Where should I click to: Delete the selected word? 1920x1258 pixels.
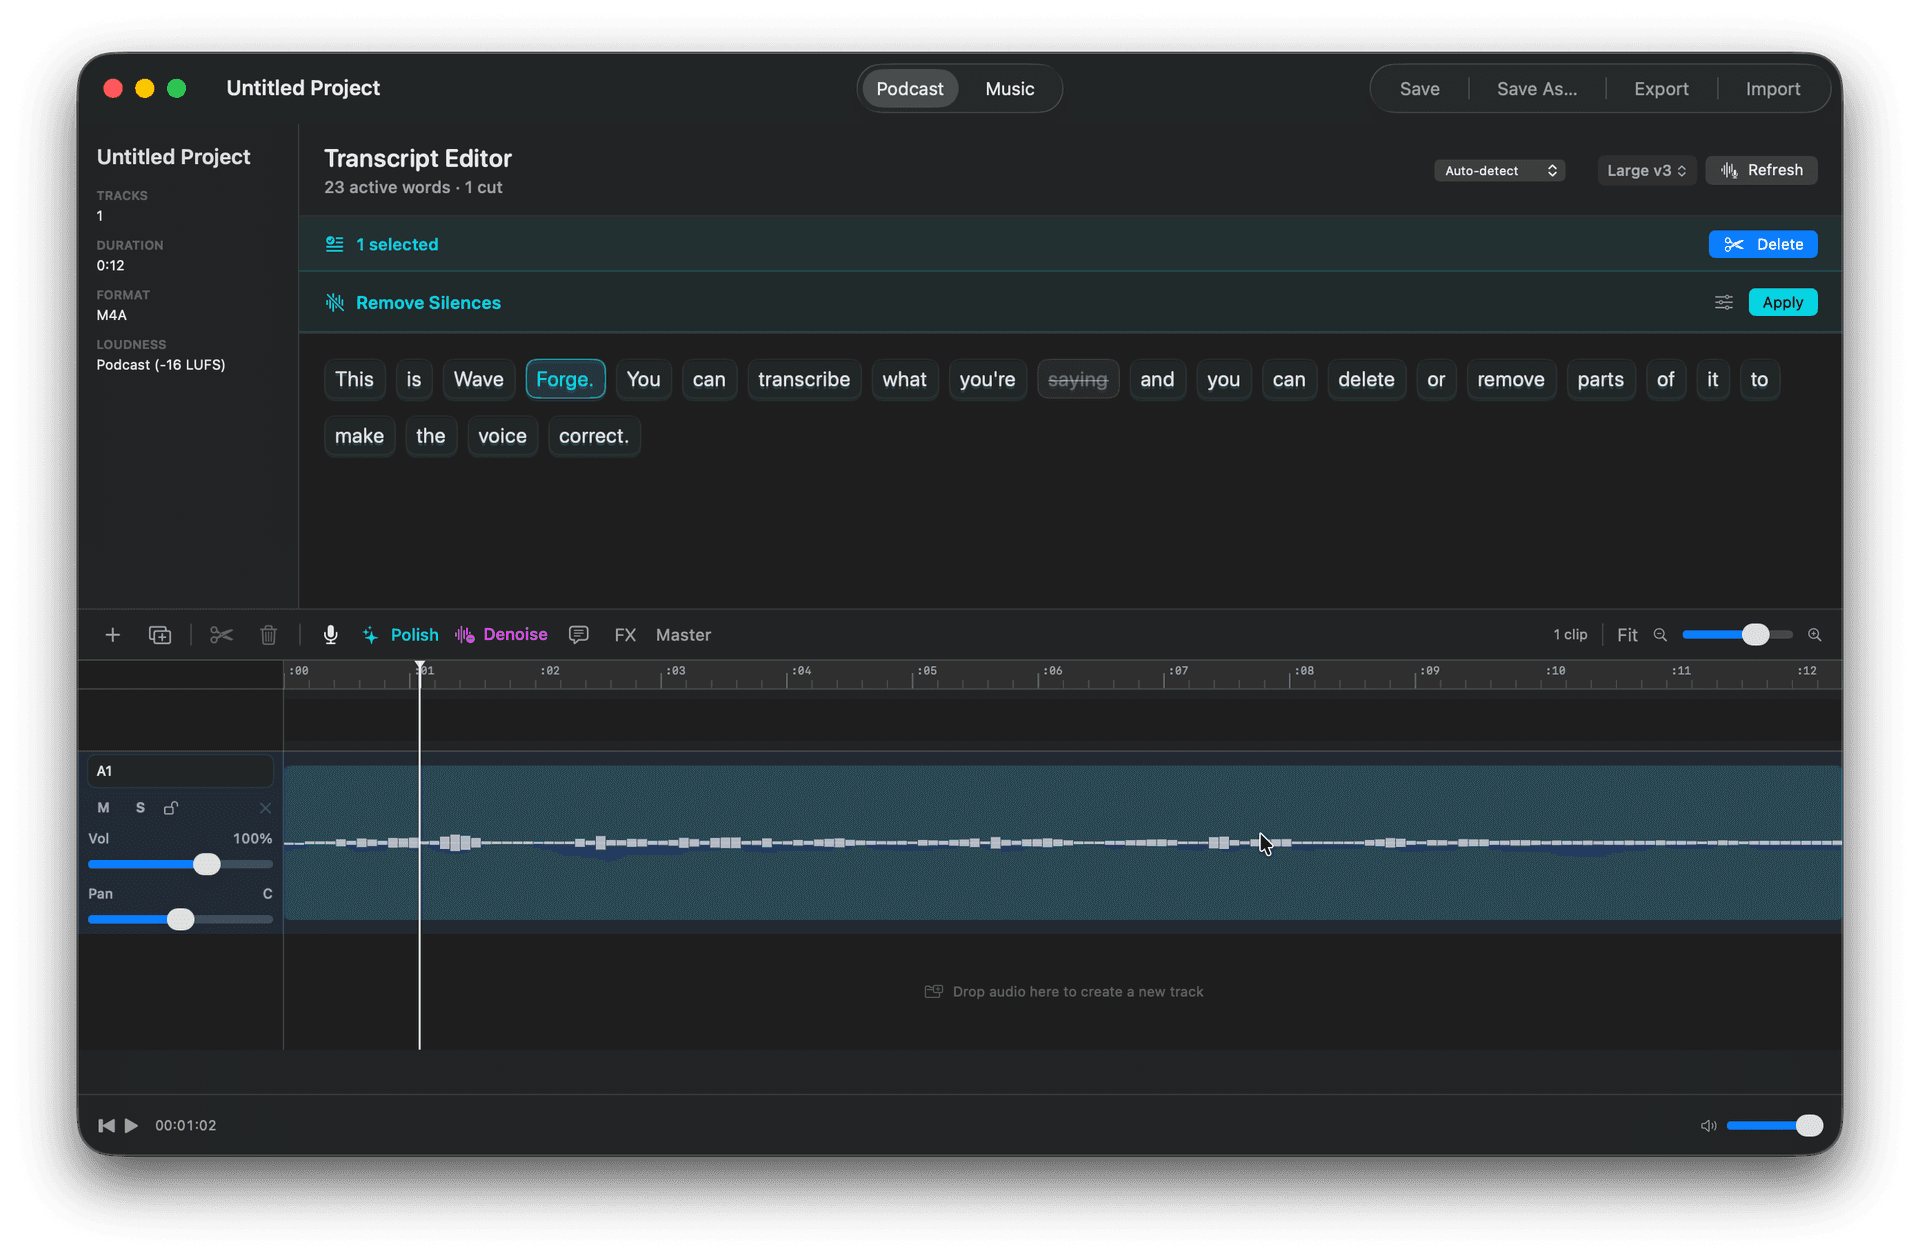[x=1763, y=245]
